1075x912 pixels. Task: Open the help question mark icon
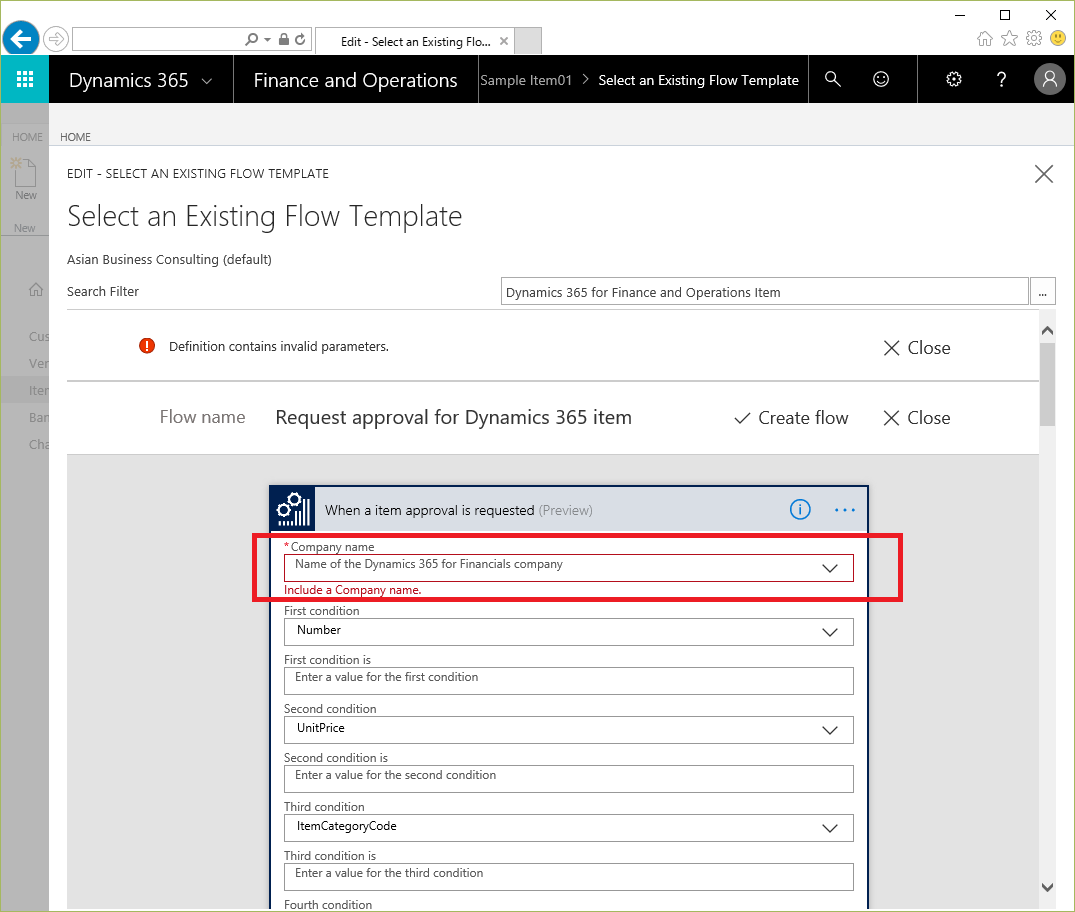pyautogui.click(x=1002, y=80)
